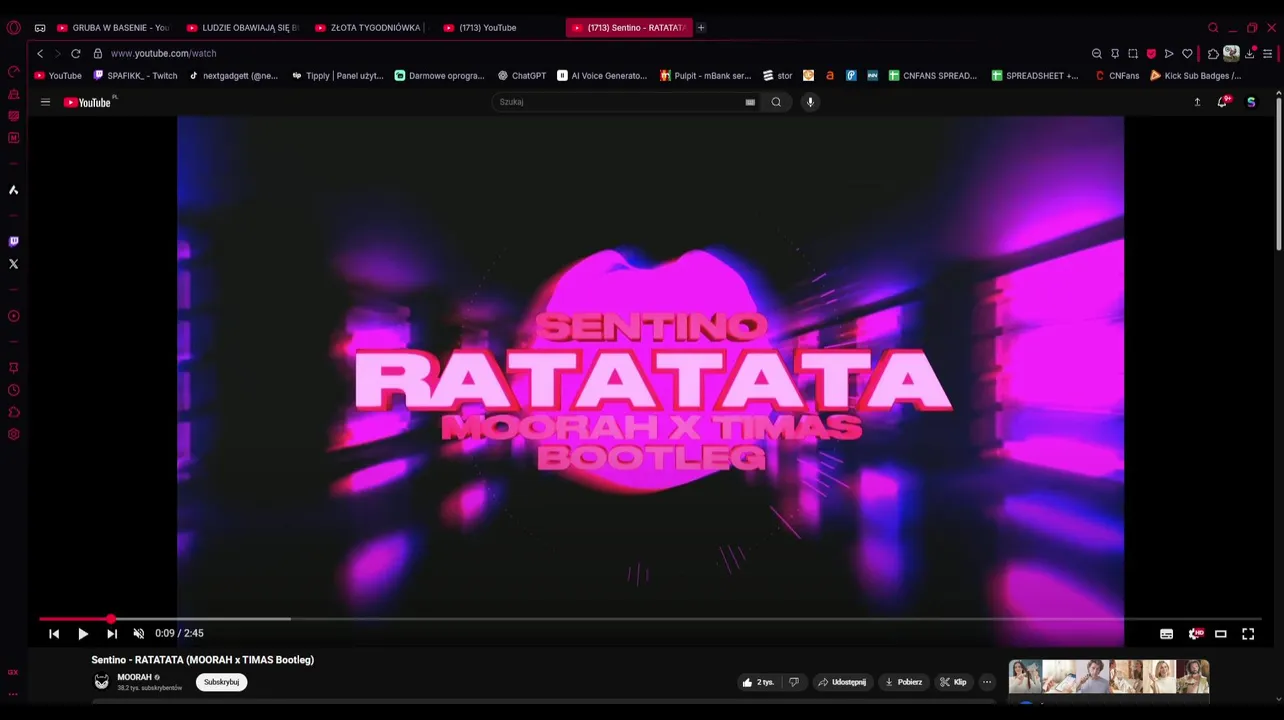Go back with browser back arrow
The height and width of the screenshot is (720, 1284).
pyautogui.click(x=40, y=53)
